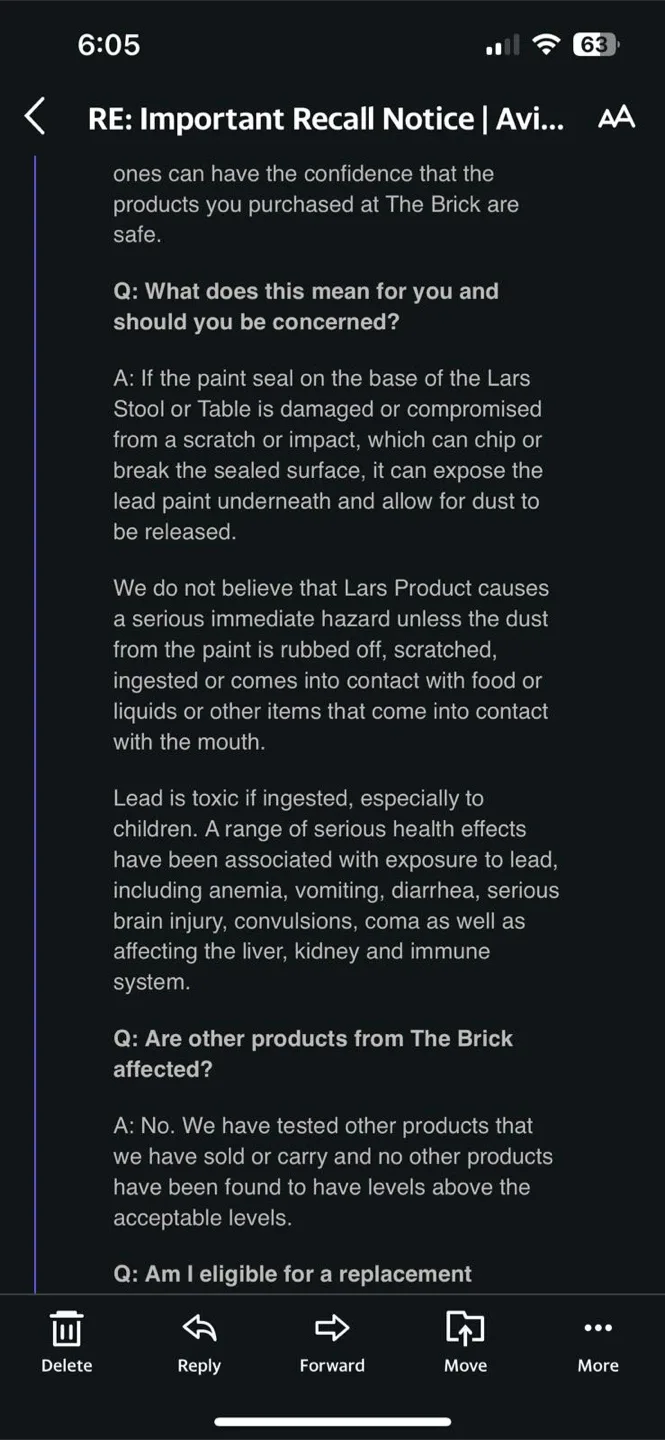Tap the battery level indicator
665x1440 pixels.
(596, 45)
